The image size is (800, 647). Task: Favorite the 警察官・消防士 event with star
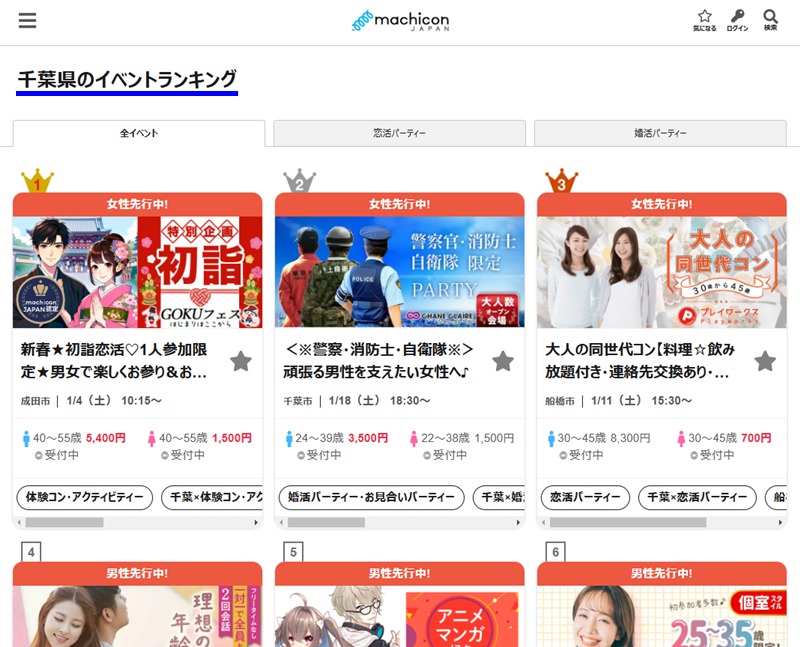point(503,361)
